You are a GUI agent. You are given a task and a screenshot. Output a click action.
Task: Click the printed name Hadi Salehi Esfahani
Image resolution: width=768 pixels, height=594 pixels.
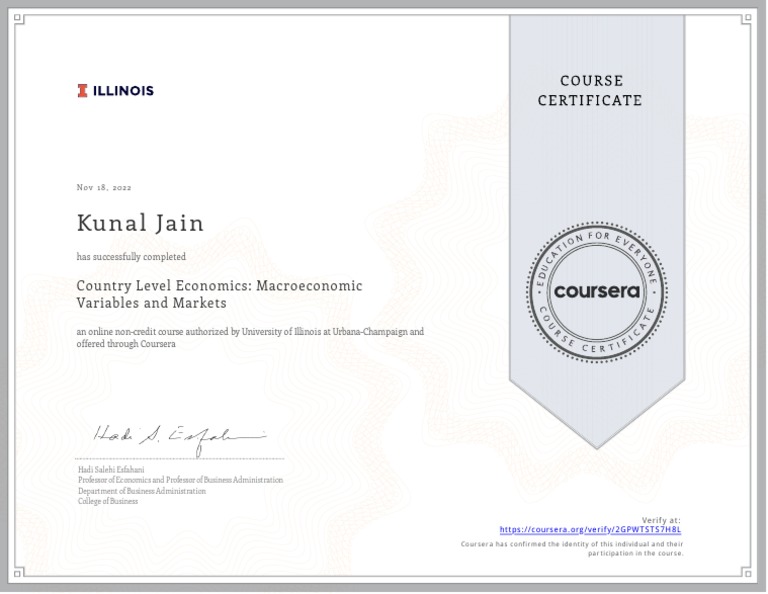click(x=111, y=470)
